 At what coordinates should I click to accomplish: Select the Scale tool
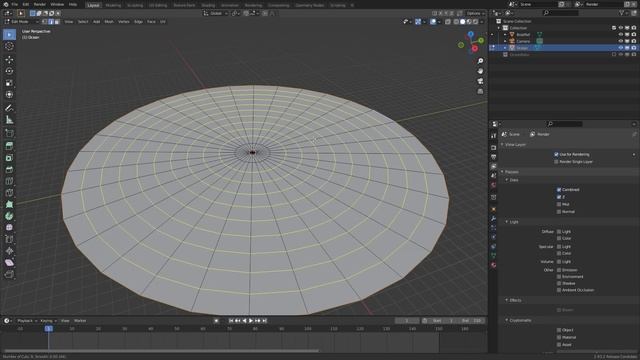(x=9, y=83)
